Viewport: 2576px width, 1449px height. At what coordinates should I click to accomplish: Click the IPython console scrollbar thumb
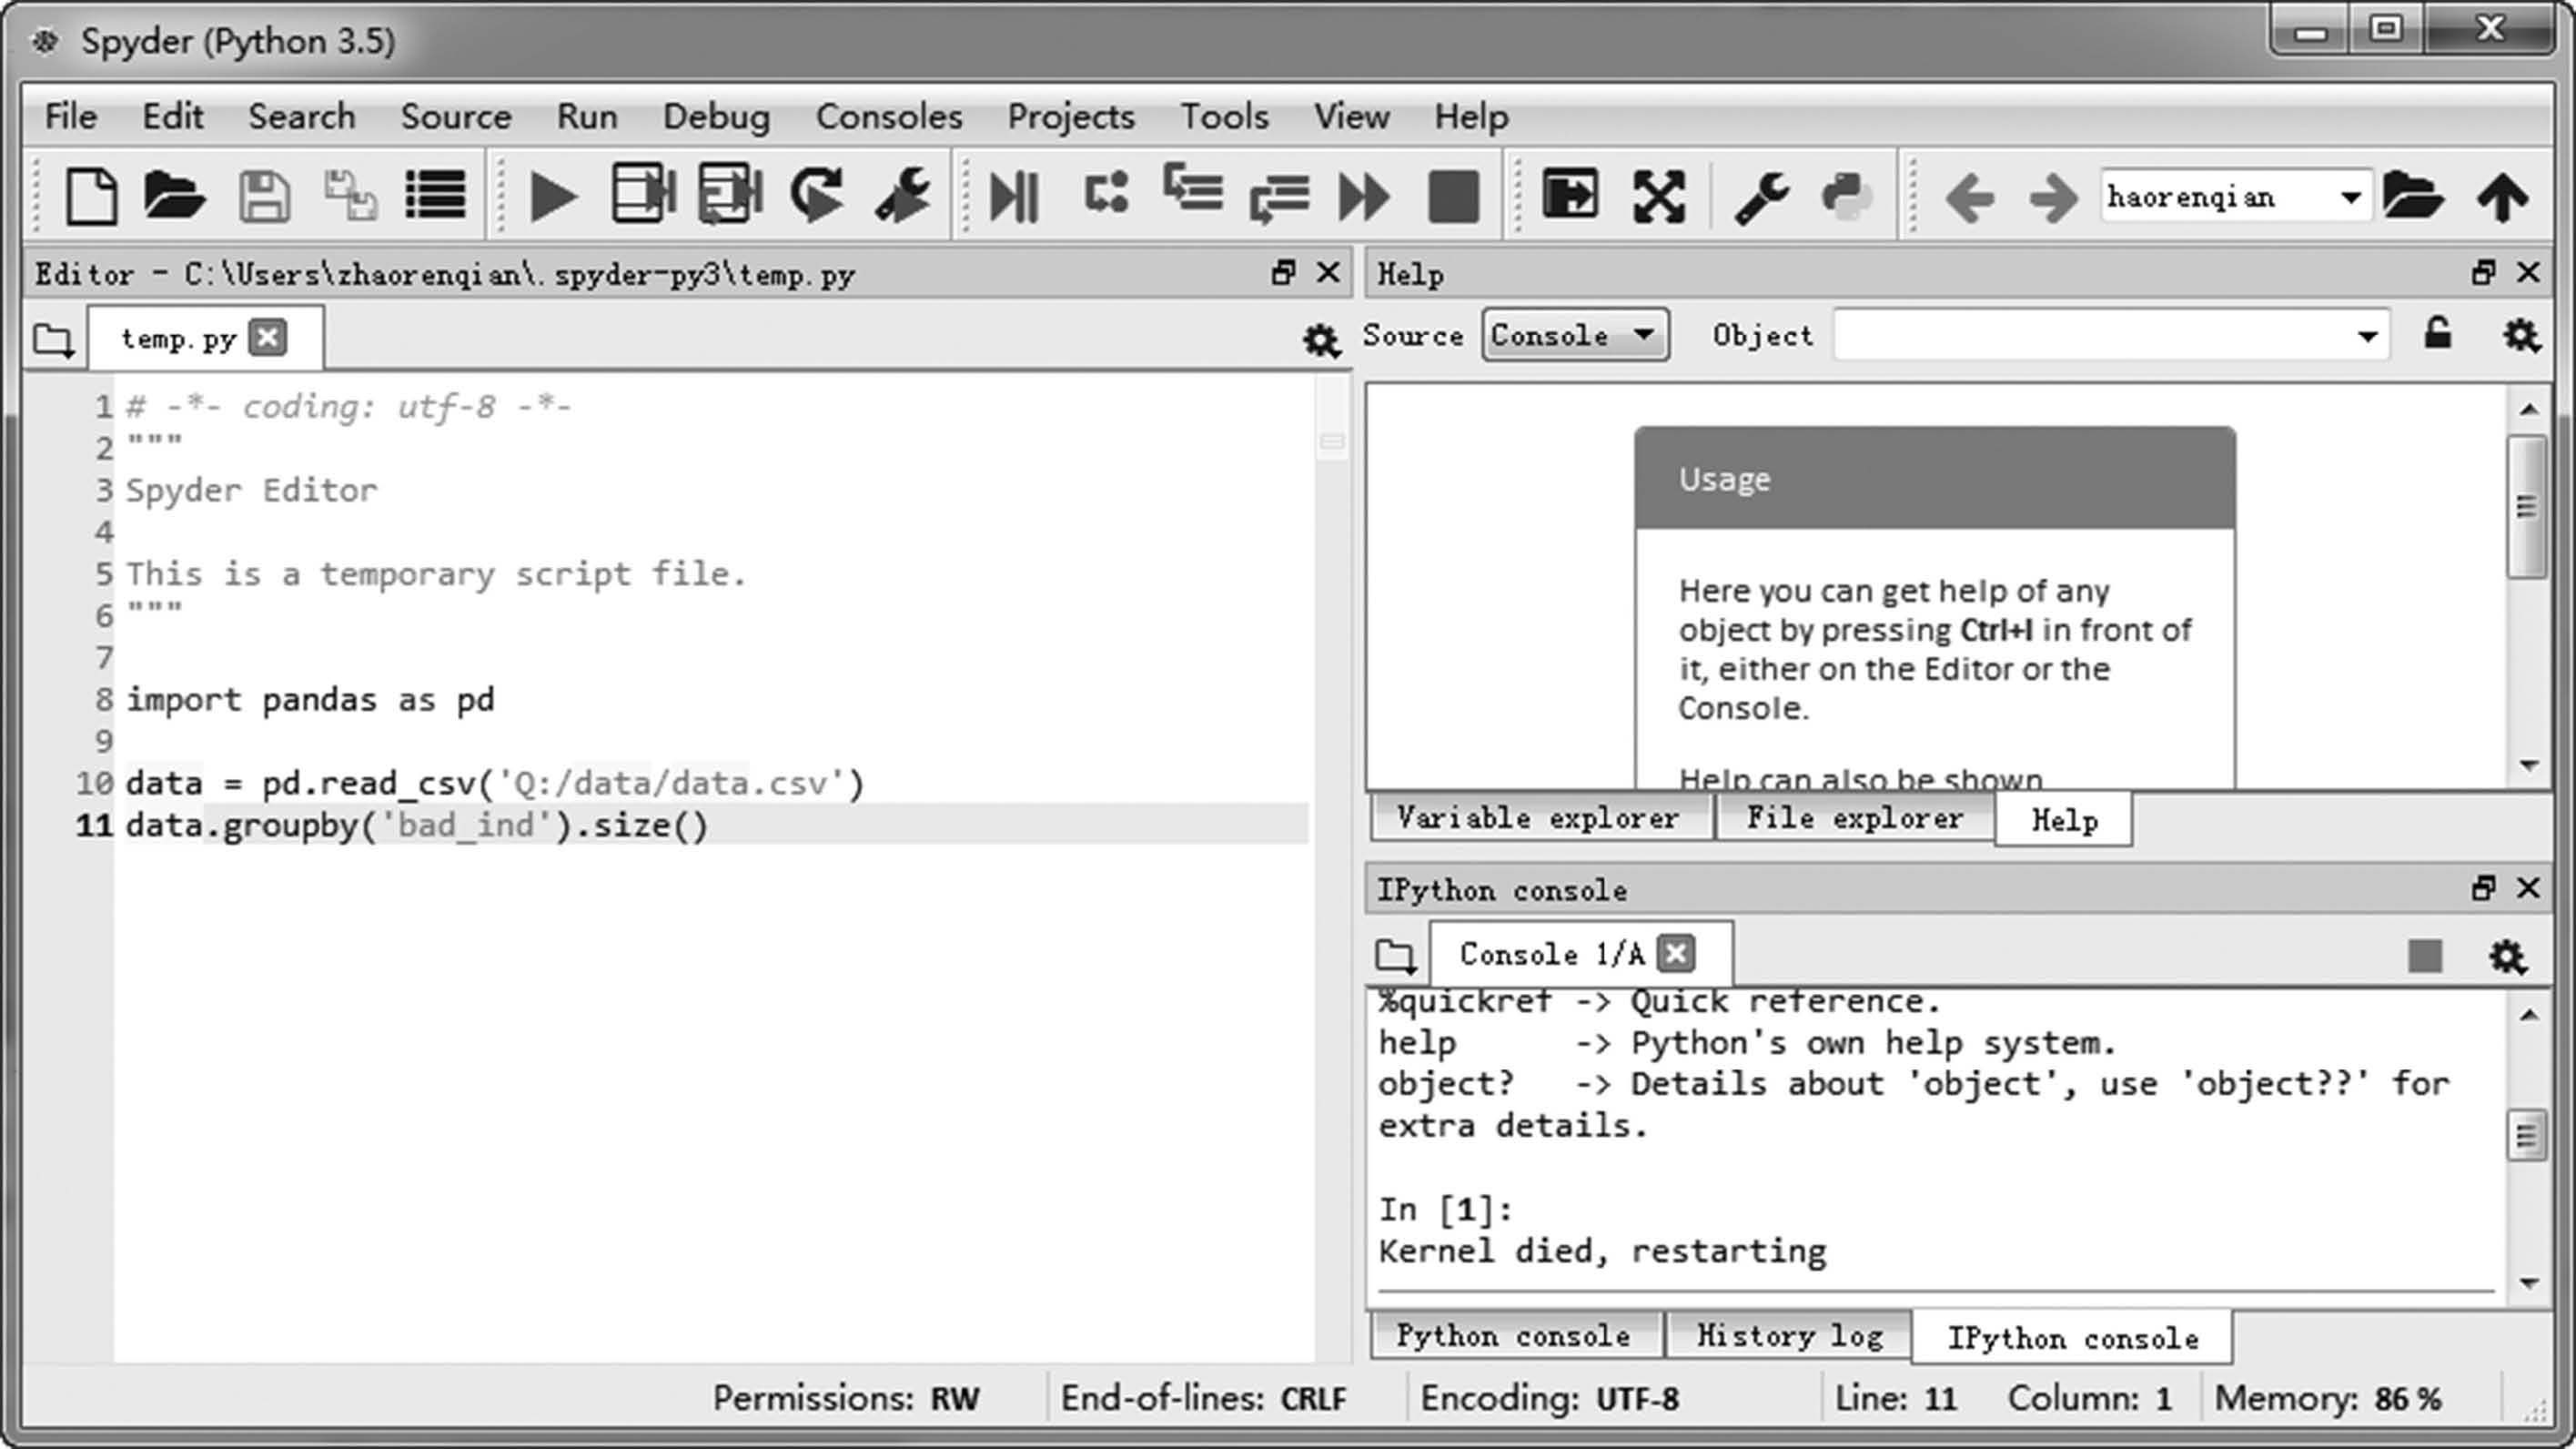tap(2527, 1136)
